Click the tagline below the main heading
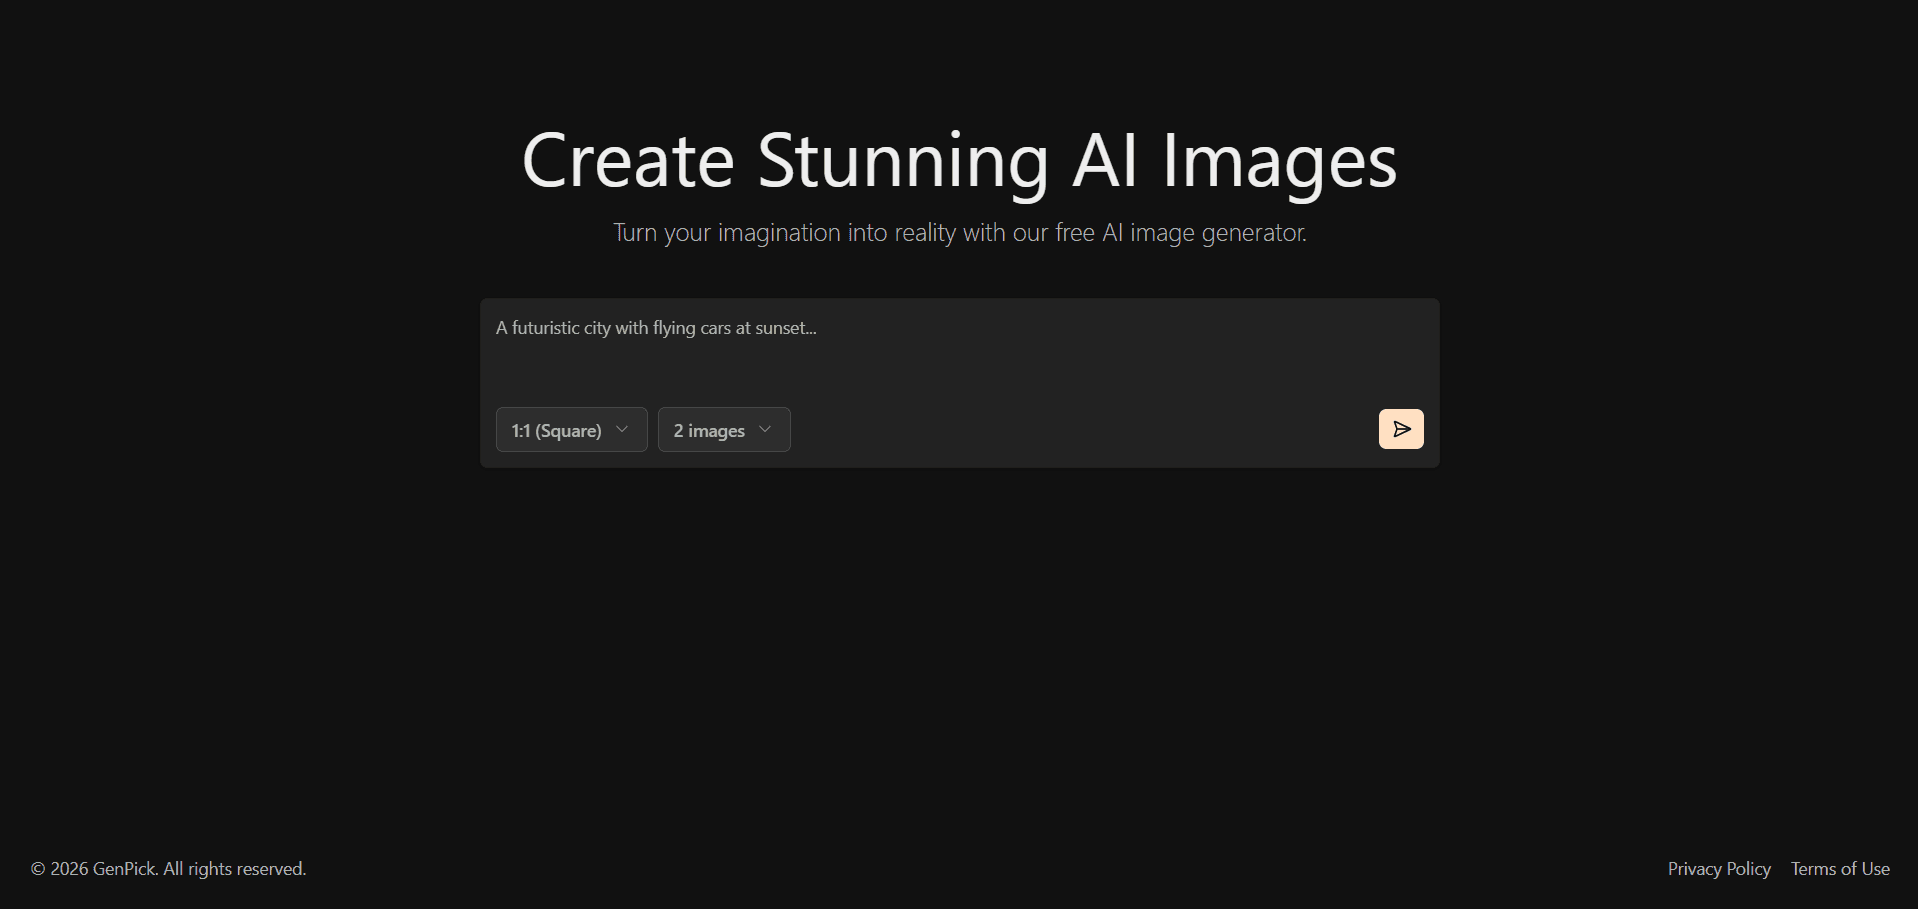Viewport: 1918px width, 909px height. (958, 232)
